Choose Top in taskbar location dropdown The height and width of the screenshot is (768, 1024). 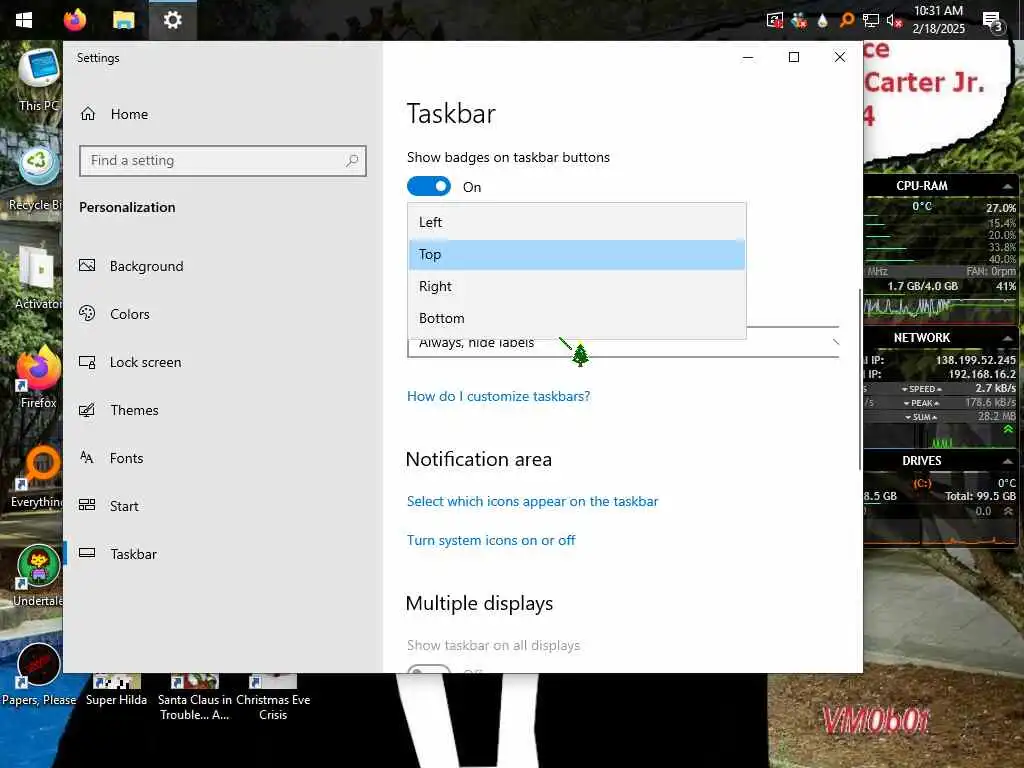pyautogui.click(x=577, y=255)
